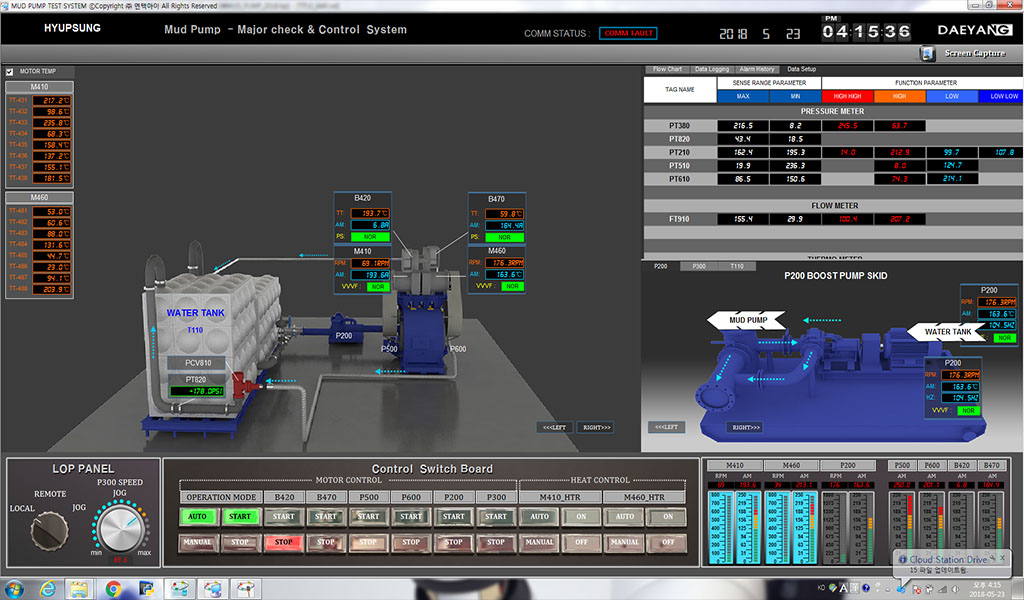Click the HYUPSUNG logo

[76, 30]
